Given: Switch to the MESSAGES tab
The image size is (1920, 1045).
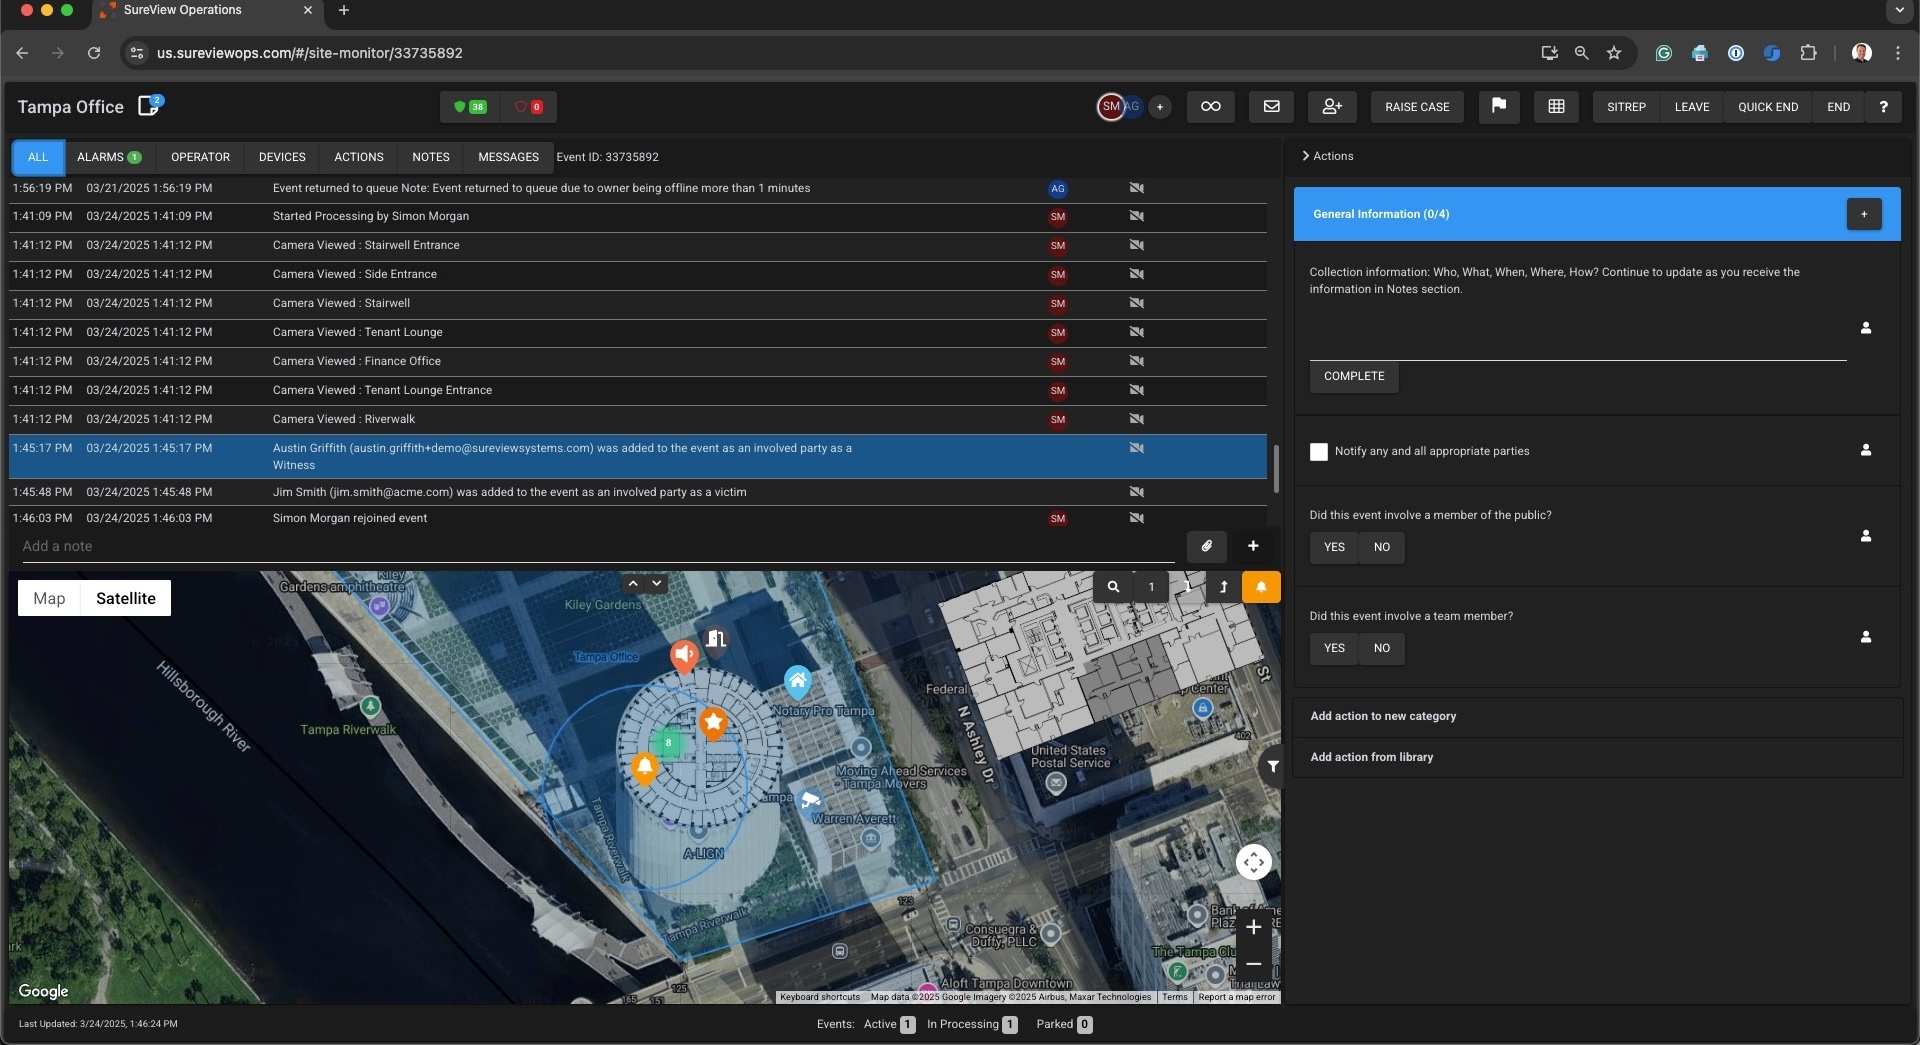Looking at the screenshot, I should (x=508, y=157).
